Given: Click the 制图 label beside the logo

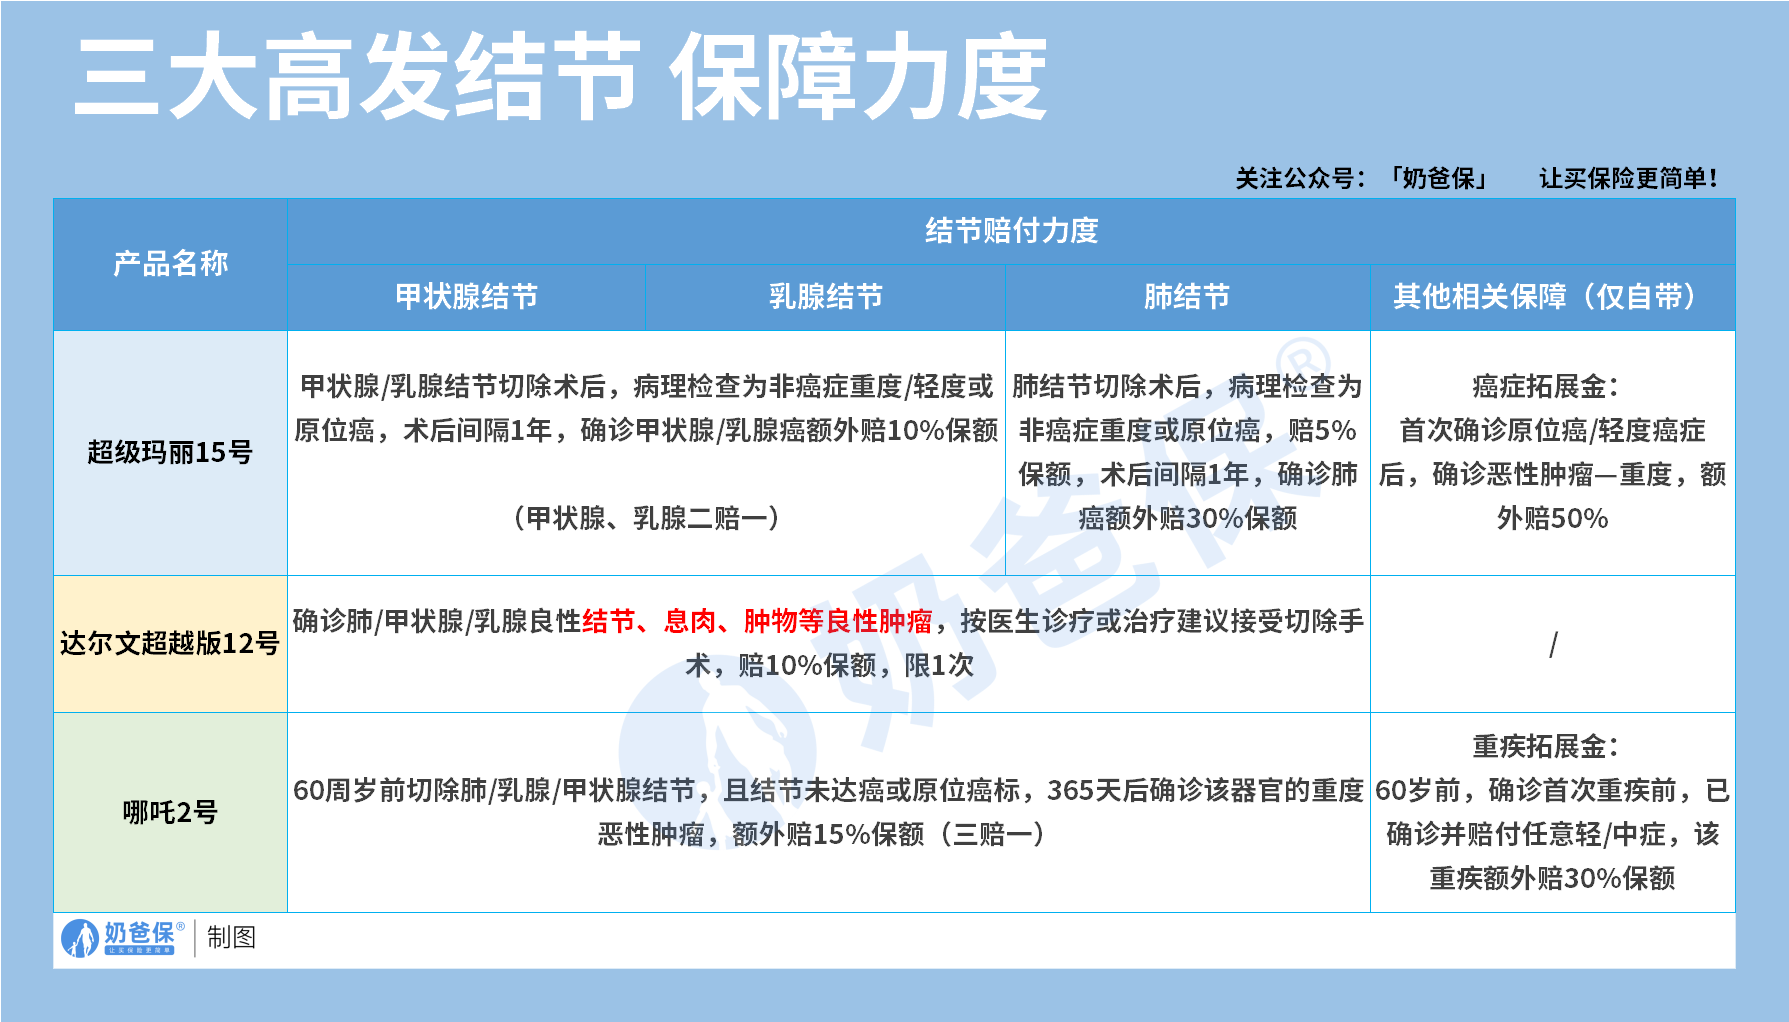Looking at the screenshot, I should tap(231, 937).
